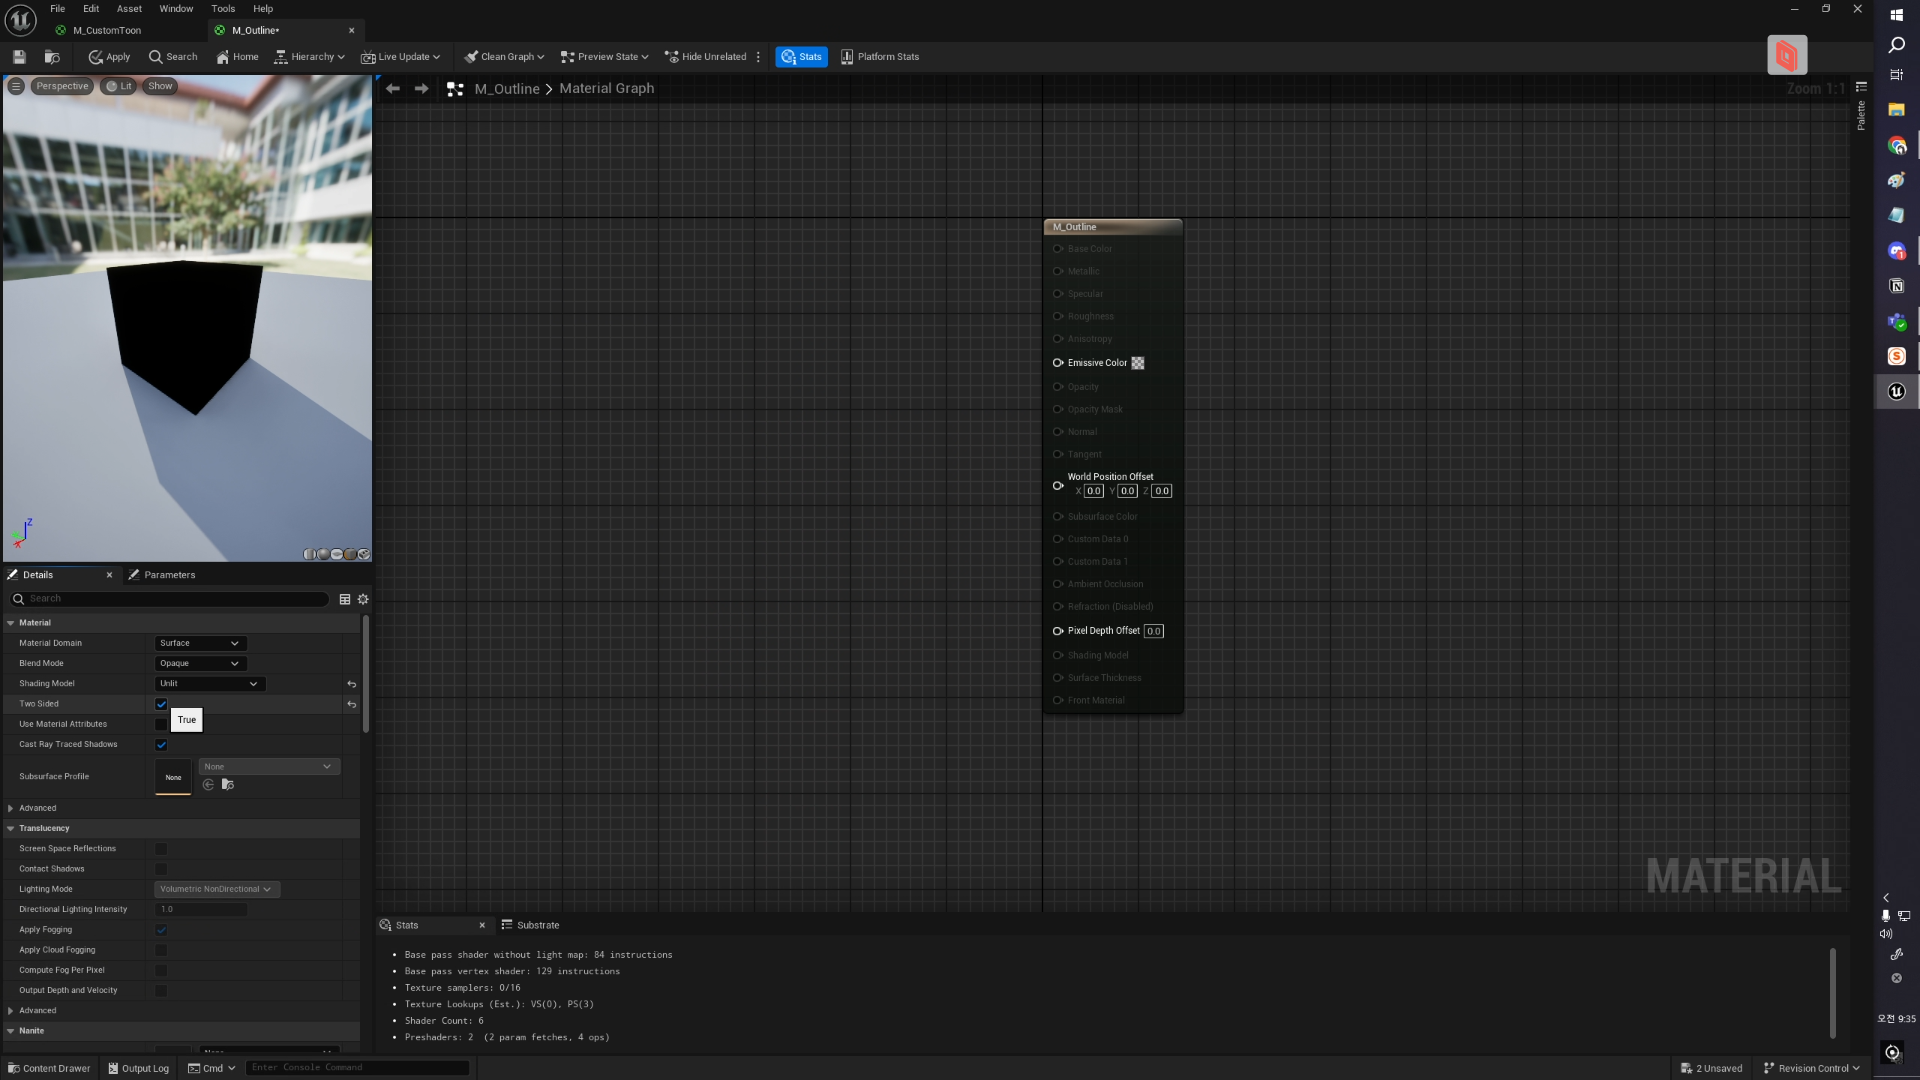Click the Emissive Color swatch preview
The height and width of the screenshot is (1080, 1920).
1138,363
